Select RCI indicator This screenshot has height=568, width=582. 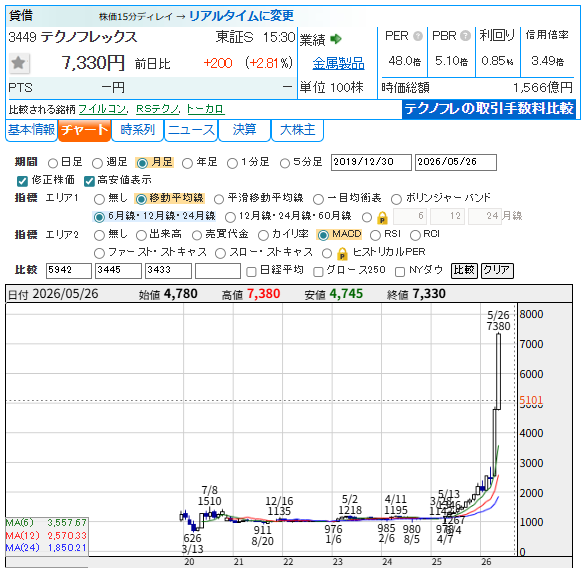tap(415, 235)
